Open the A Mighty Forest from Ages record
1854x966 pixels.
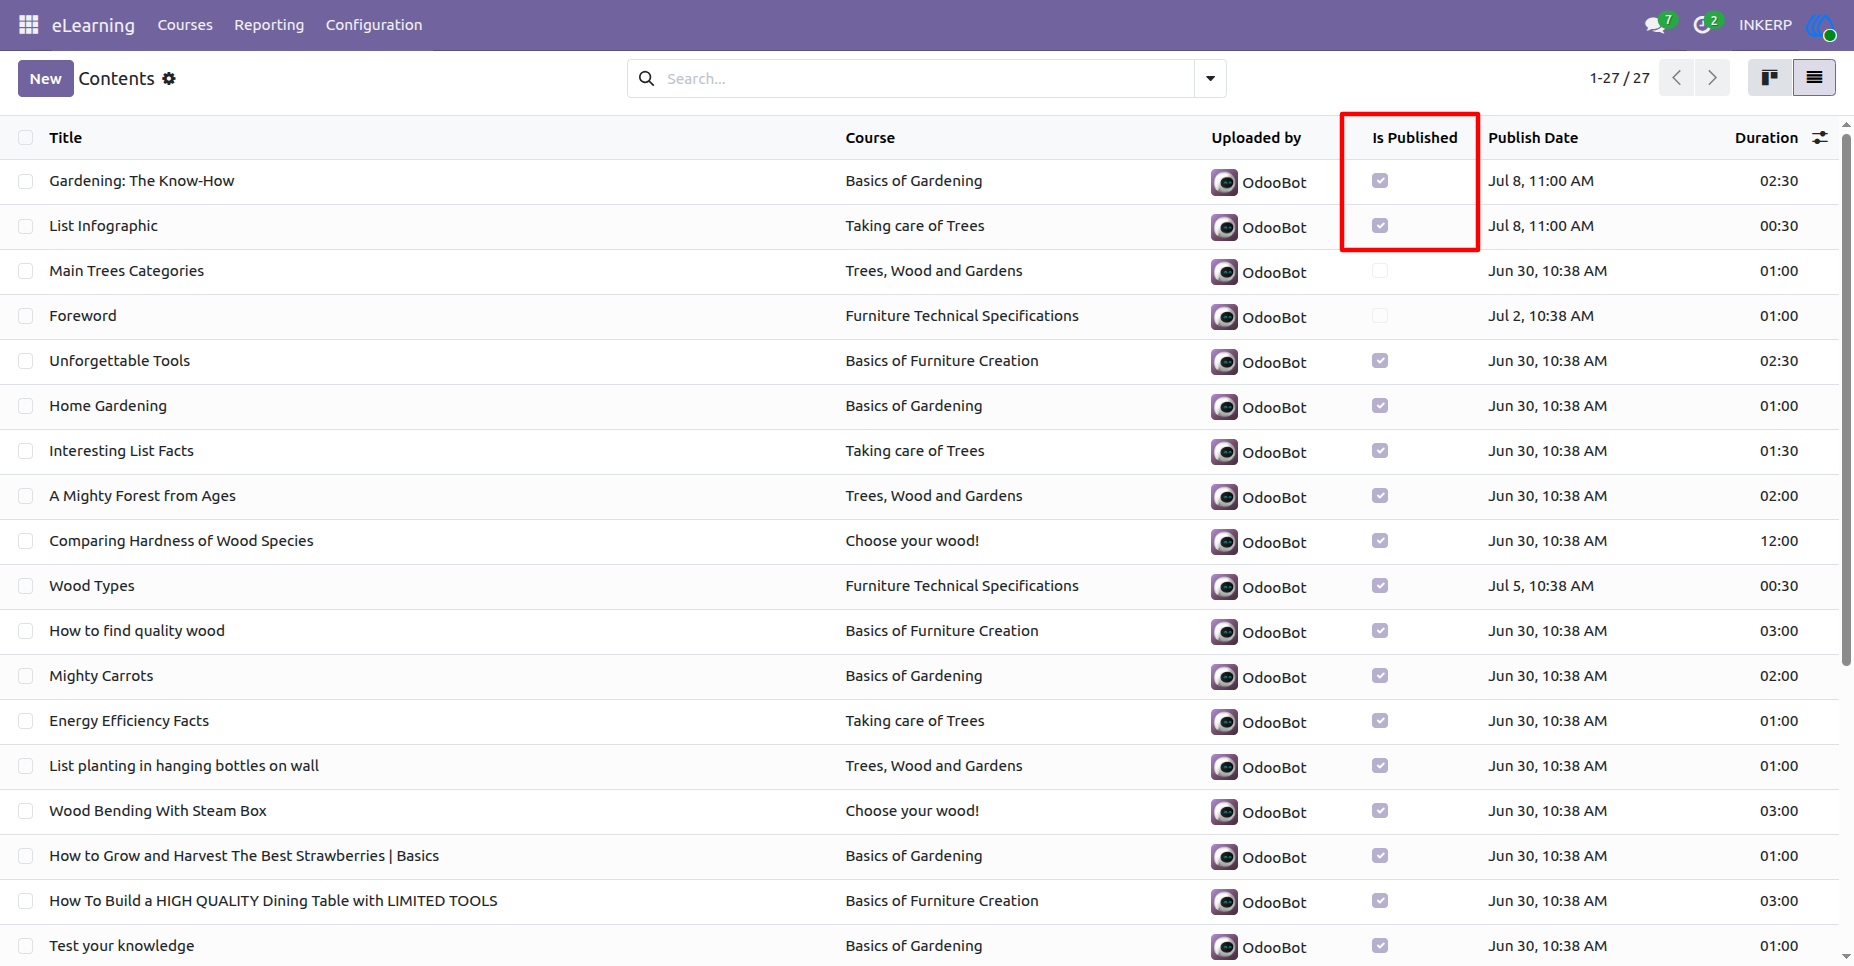[x=143, y=496]
